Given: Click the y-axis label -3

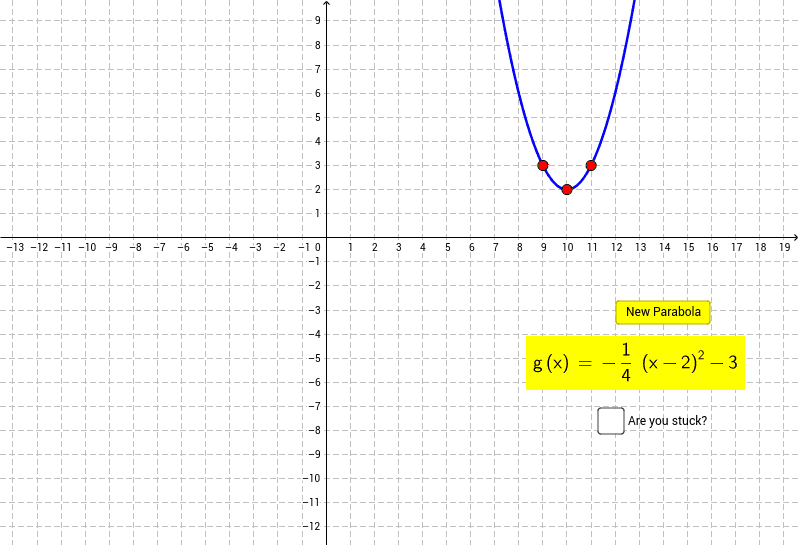Looking at the screenshot, I should click(314, 310).
